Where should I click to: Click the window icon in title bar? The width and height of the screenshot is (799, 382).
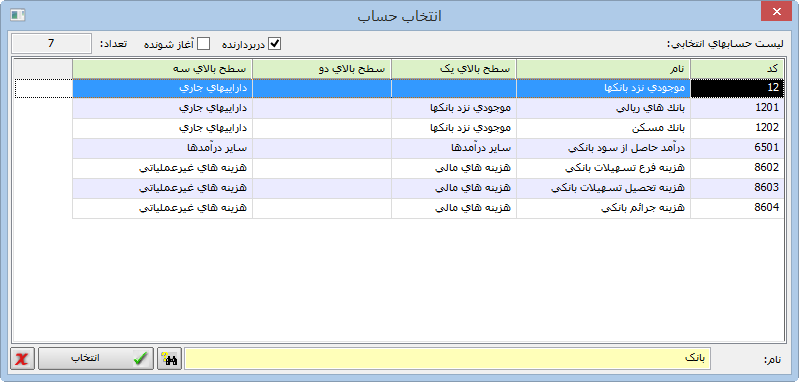point(18,15)
